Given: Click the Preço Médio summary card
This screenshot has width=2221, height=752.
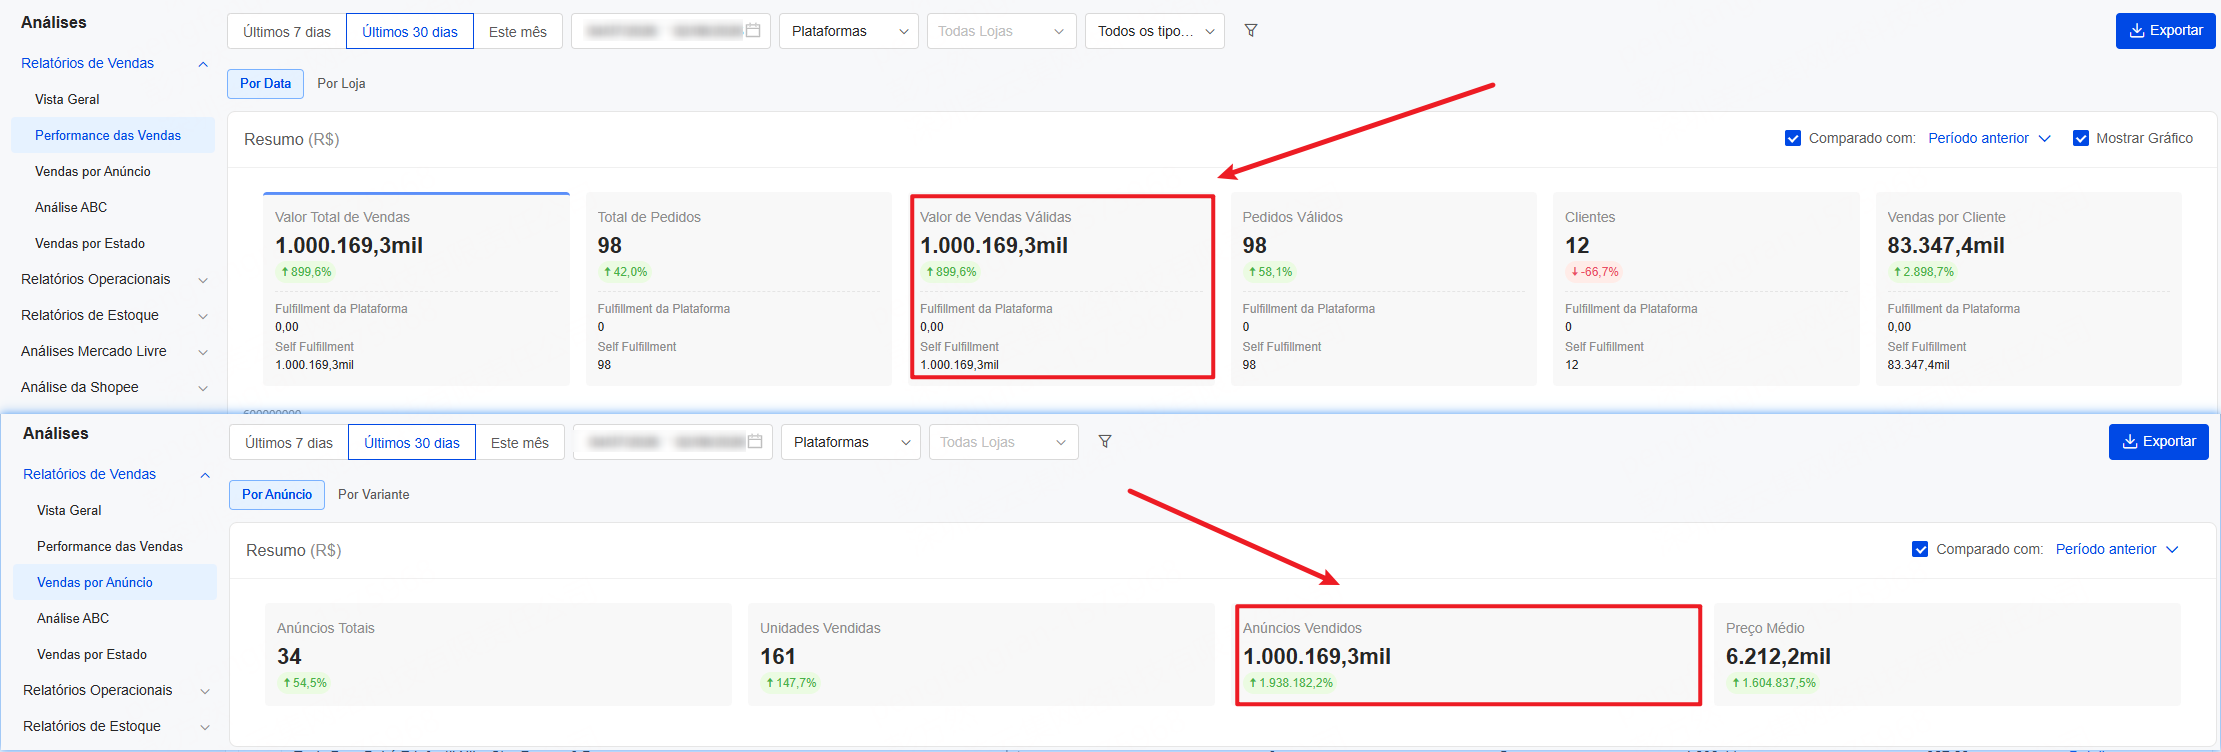Looking at the screenshot, I should pos(1947,654).
